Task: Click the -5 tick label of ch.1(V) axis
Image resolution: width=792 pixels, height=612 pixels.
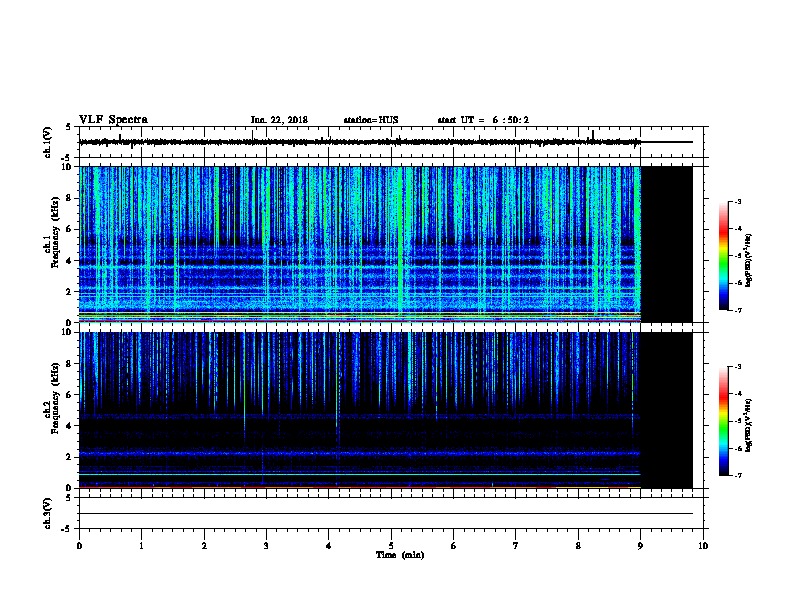Action: pos(68,158)
